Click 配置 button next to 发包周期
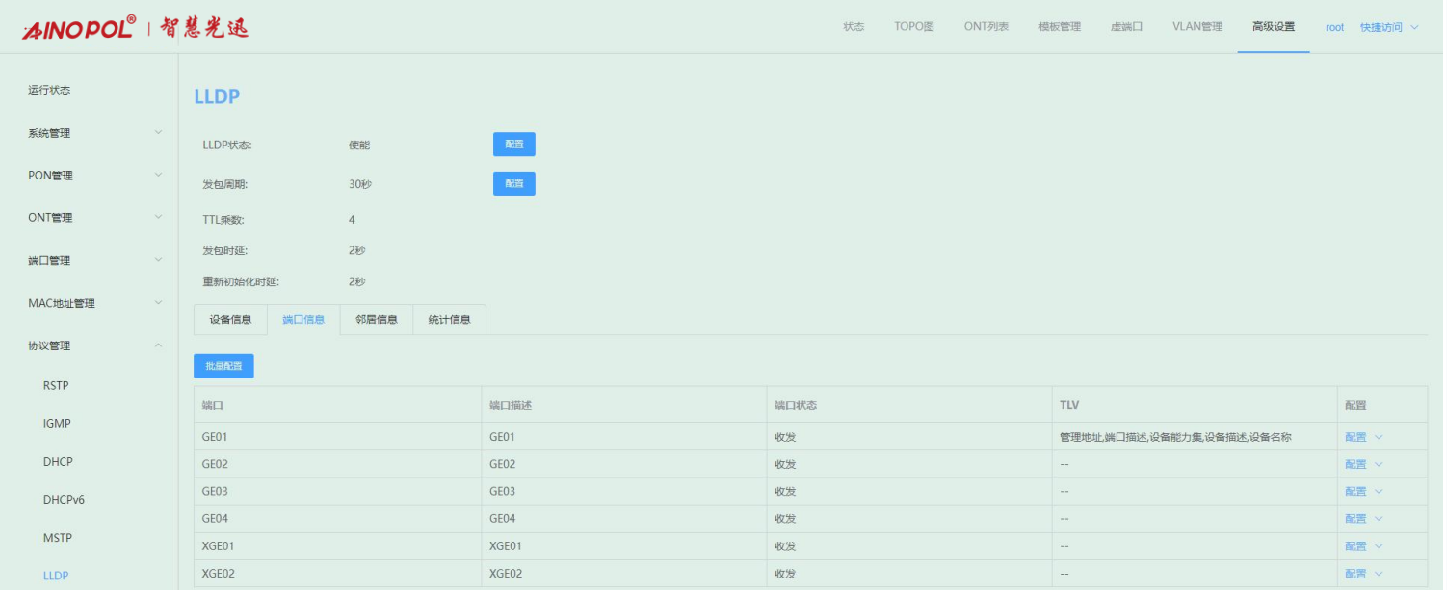The height and width of the screenshot is (590, 1447). pyautogui.click(x=514, y=184)
